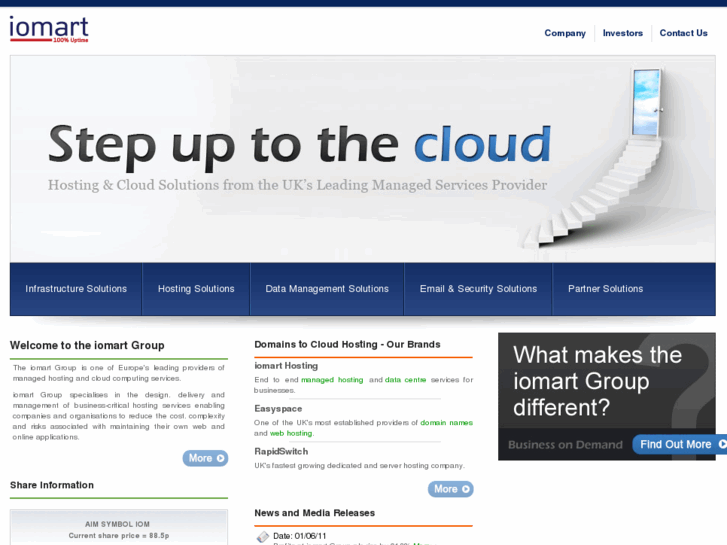
Task: Follow the data centre link
Action: tap(405, 380)
